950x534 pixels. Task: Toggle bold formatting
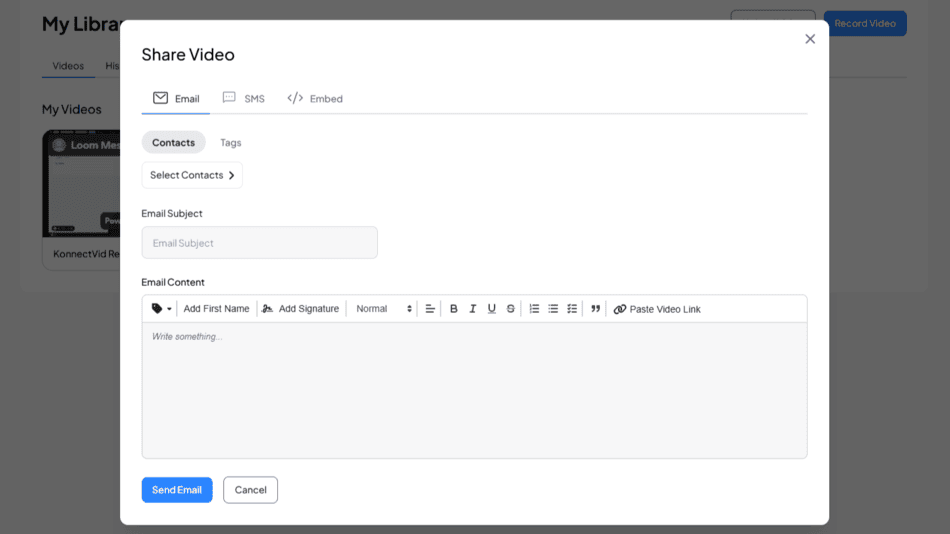[x=453, y=309]
